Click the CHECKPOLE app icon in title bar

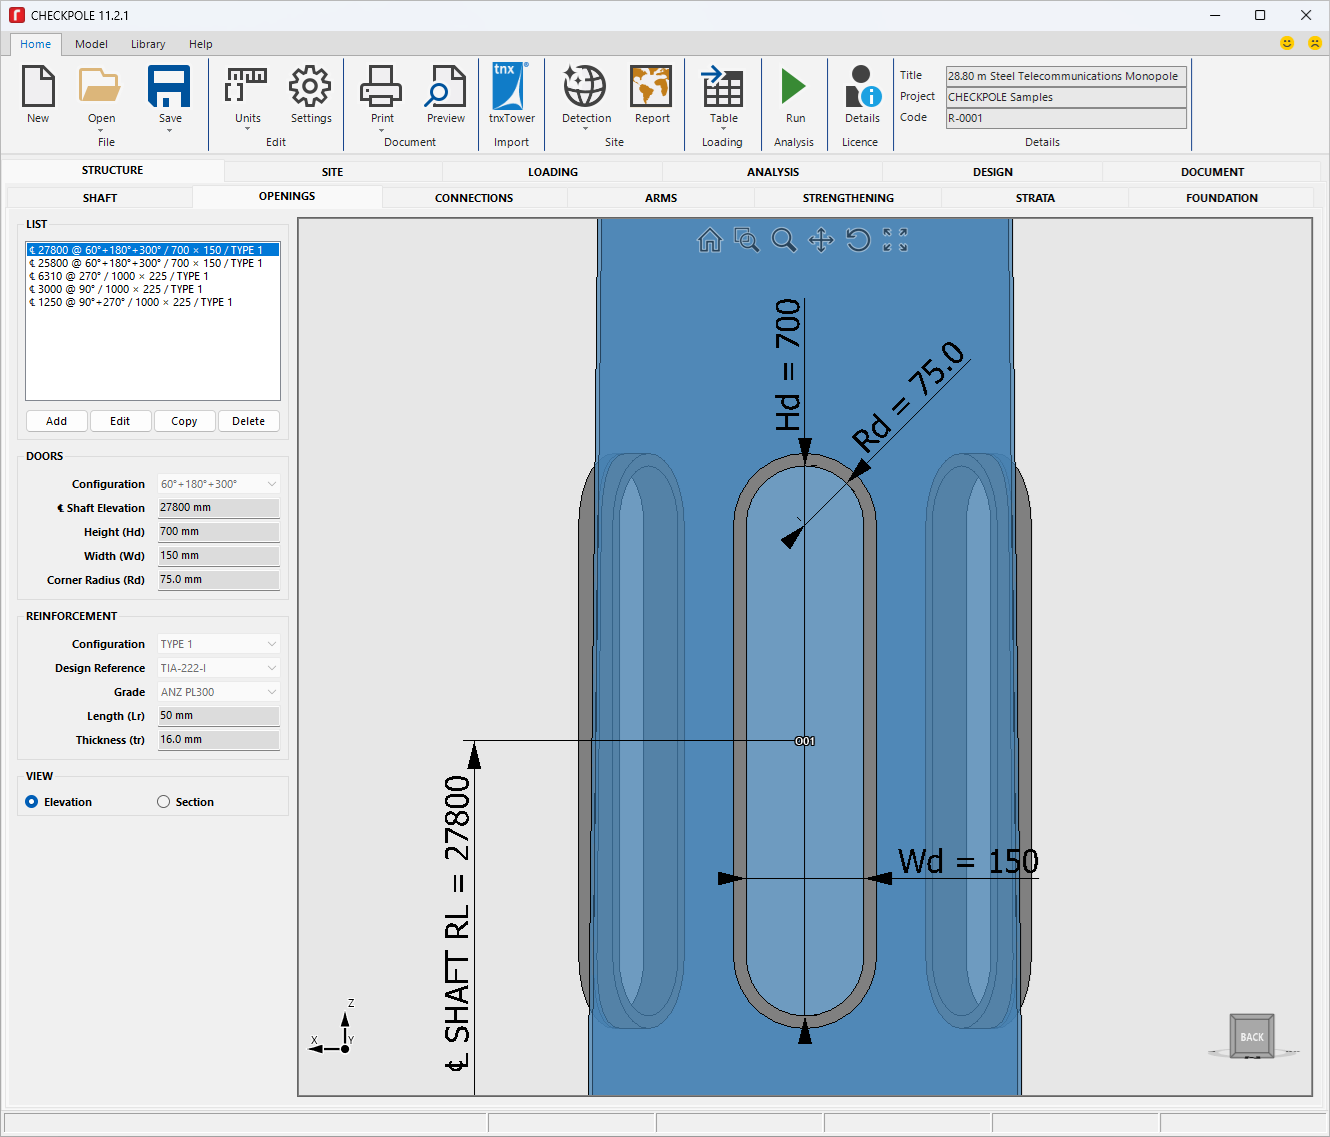tap(16, 15)
